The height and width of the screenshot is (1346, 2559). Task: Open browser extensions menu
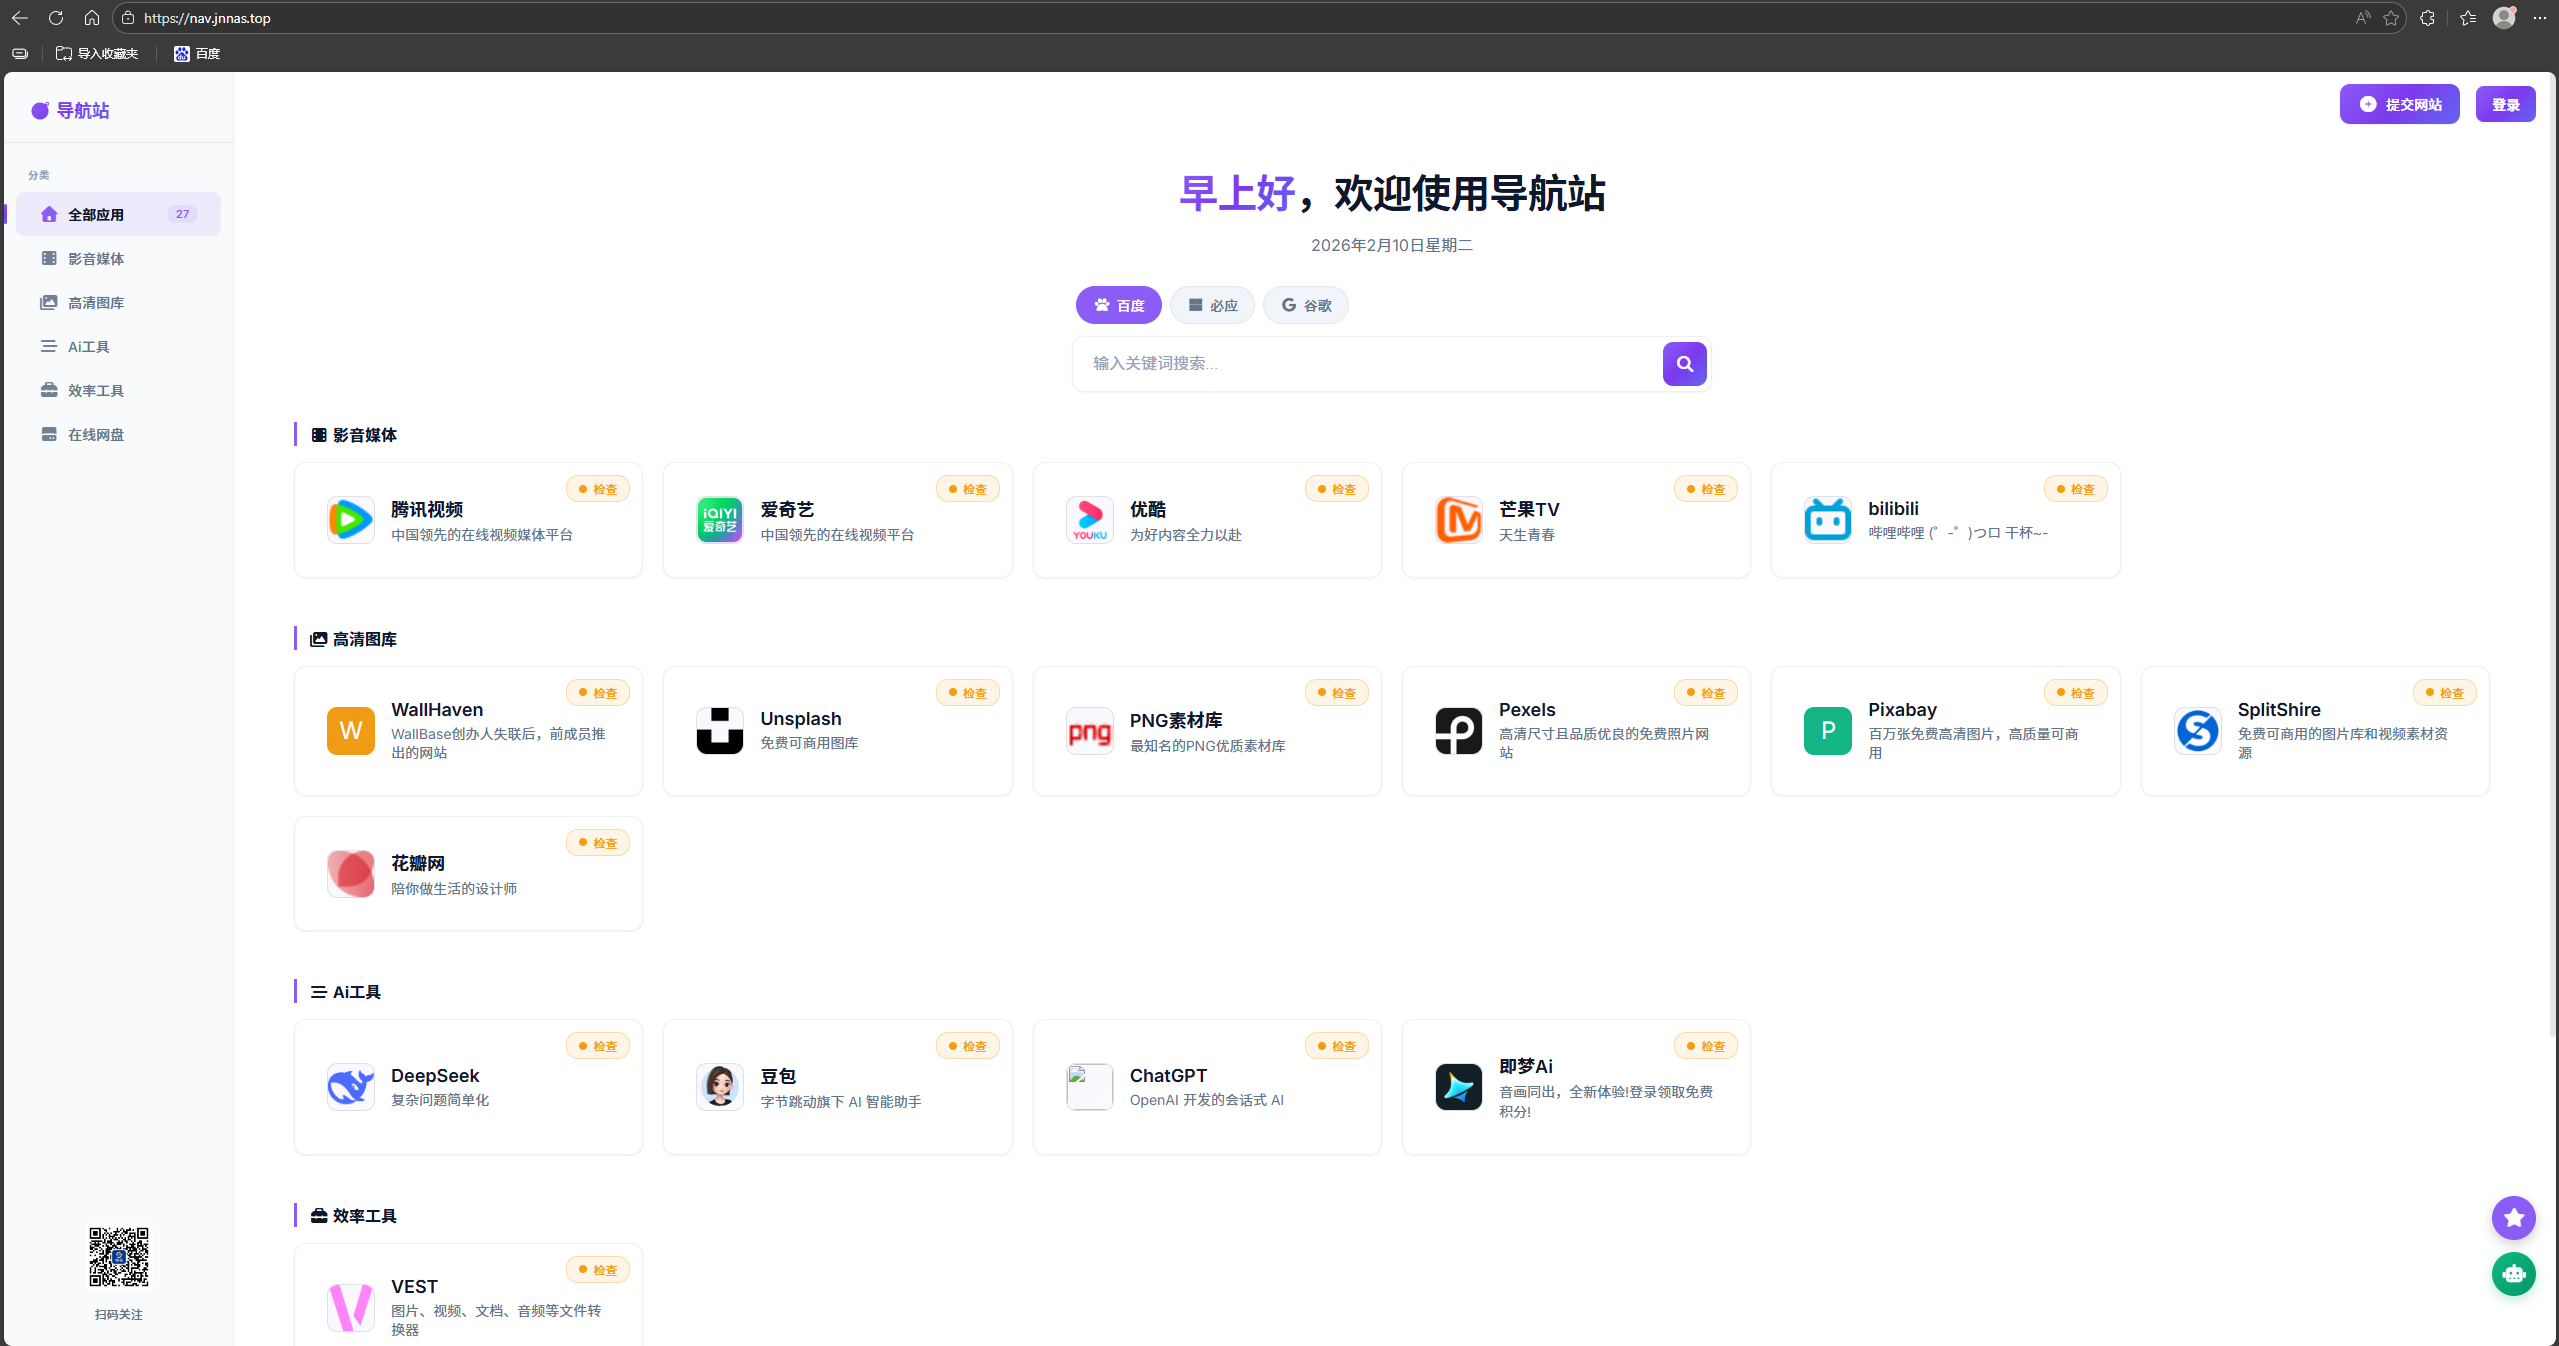[x=2427, y=18]
